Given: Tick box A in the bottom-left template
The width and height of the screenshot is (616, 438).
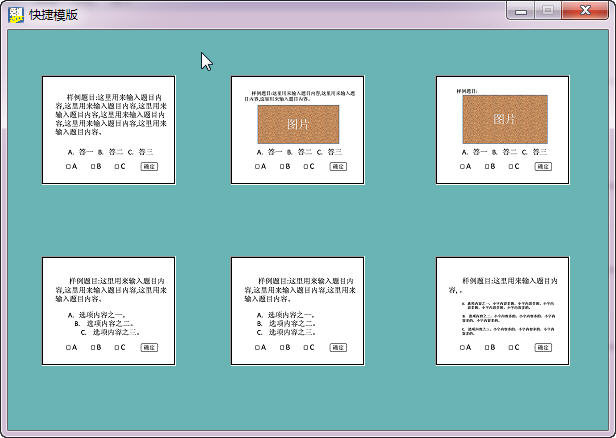Looking at the screenshot, I should pos(68,348).
